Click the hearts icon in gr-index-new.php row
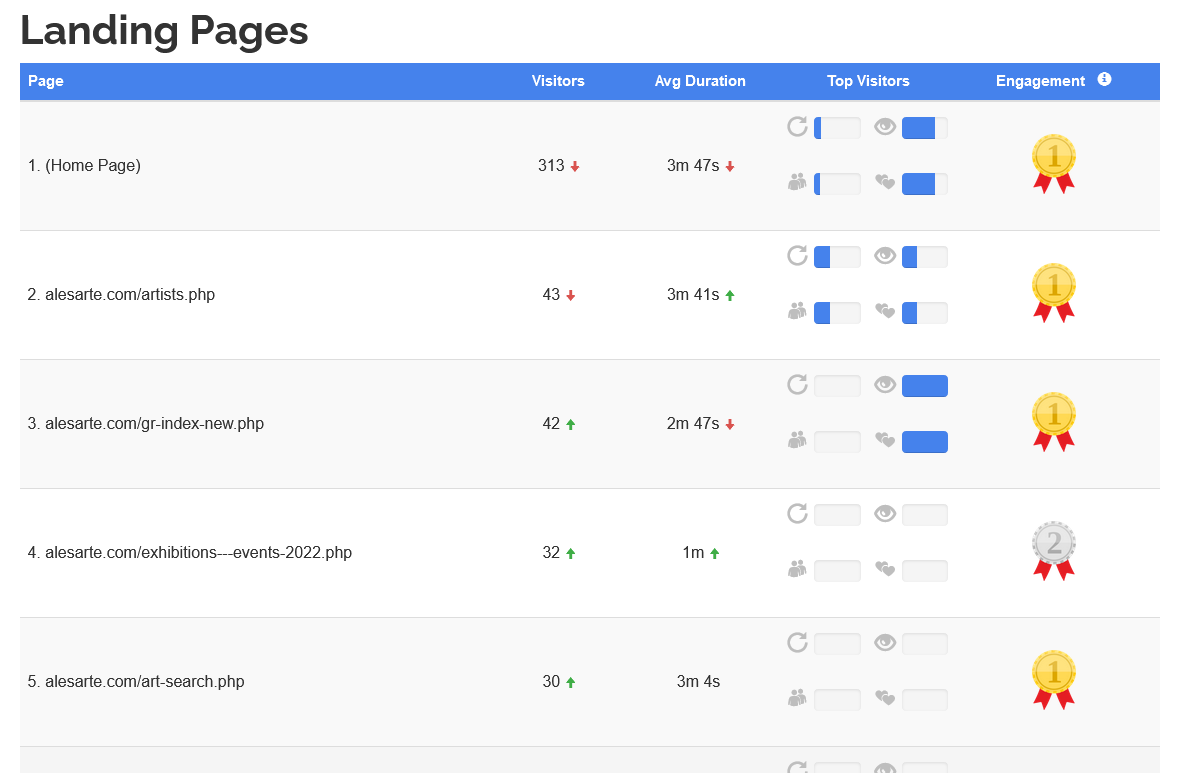 [885, 440]
